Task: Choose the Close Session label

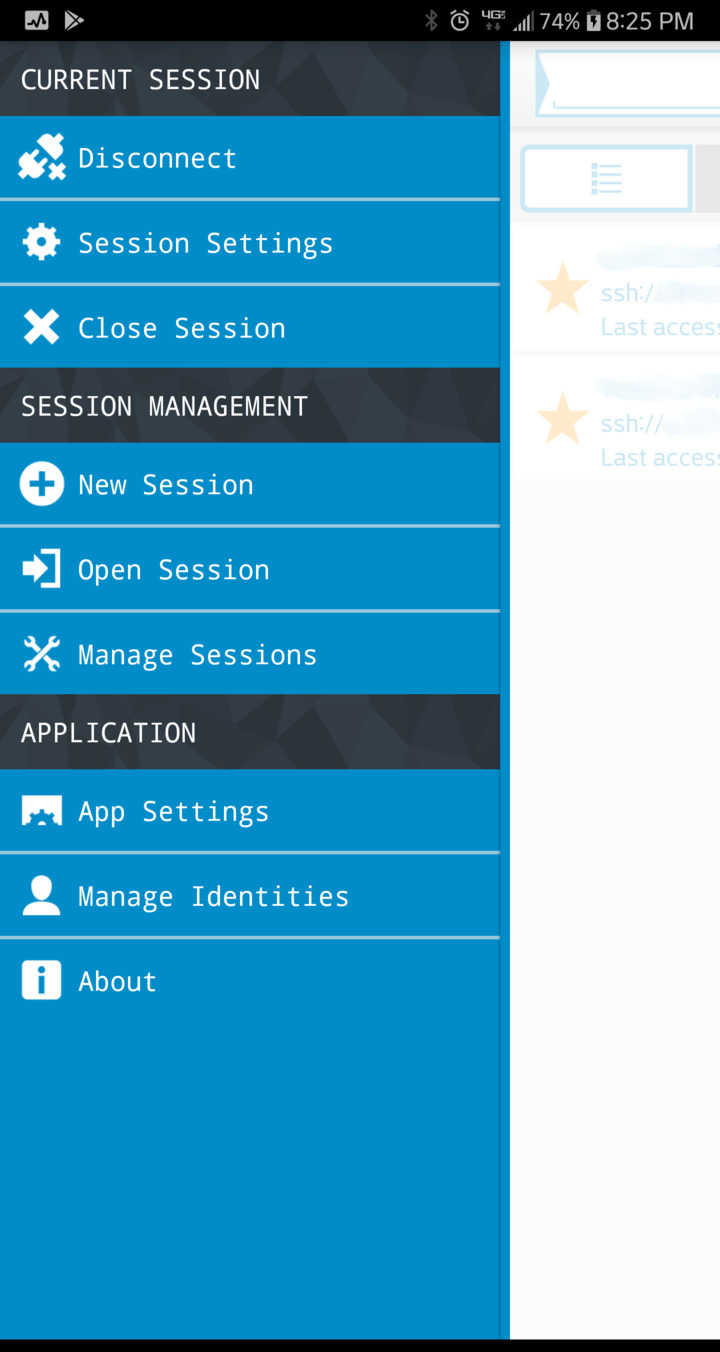Action: tap(182, 328)
